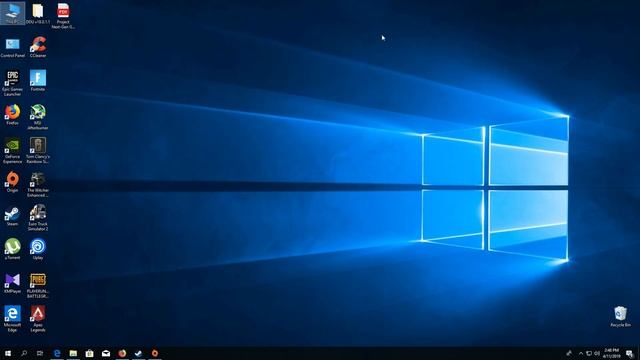The width and height of the screenshot is (640, 360).
Task: Select the Euro Truck Simulator 2 shortcut
Action: 38,218
